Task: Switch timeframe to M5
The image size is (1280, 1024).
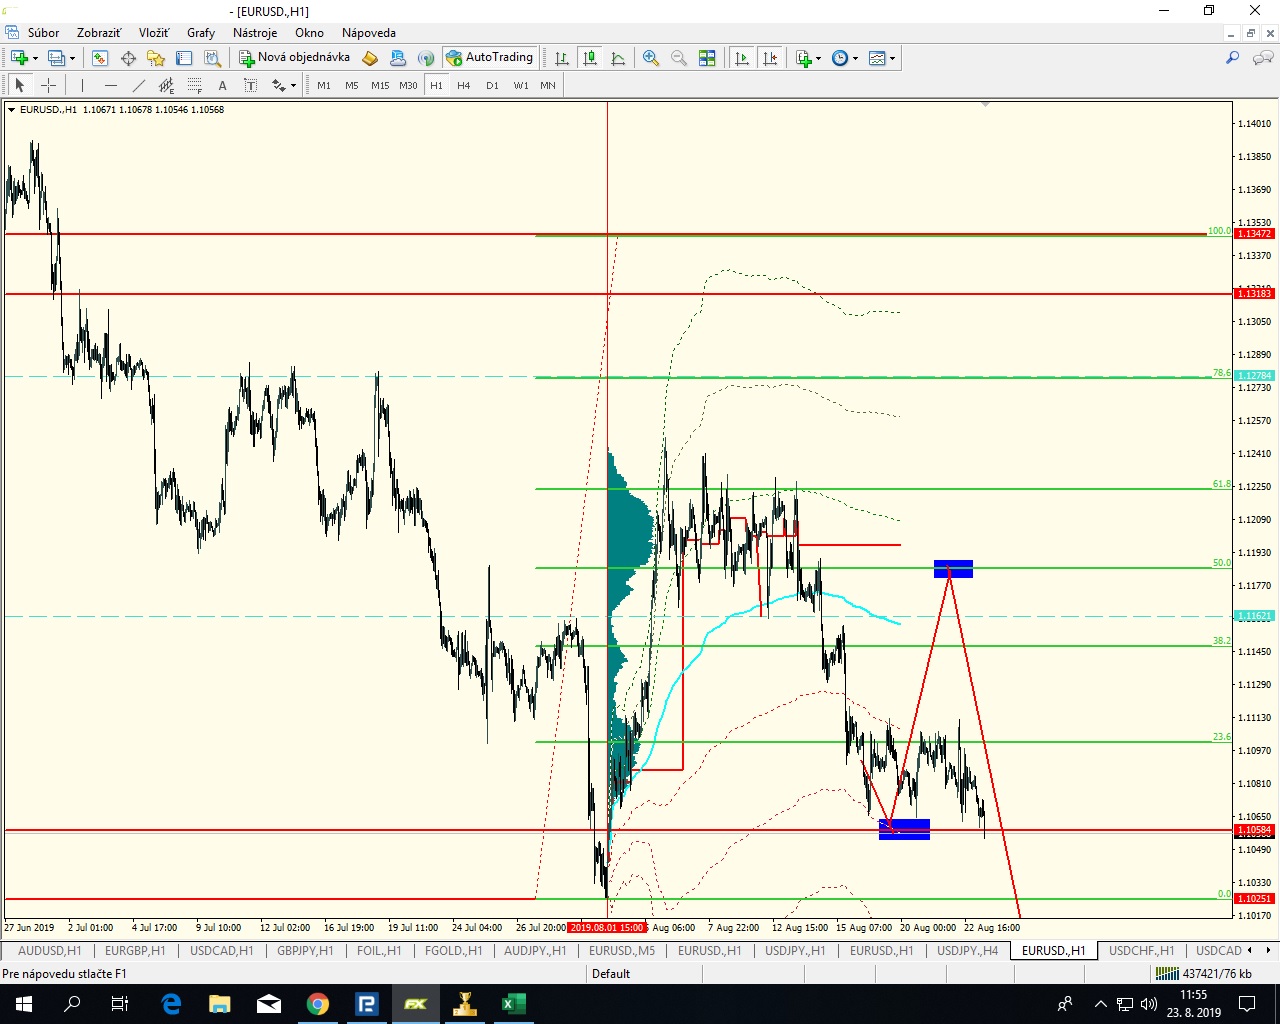Action: (352, 85)
